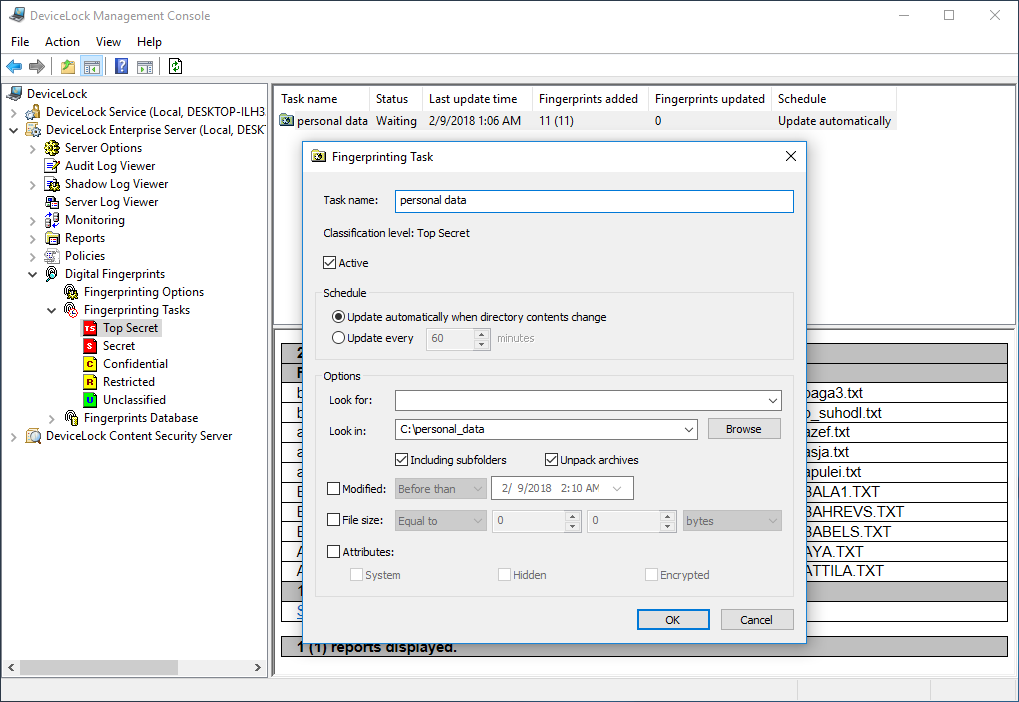
Task: Click the Refresh toolbar icon
Action: click(x=176, y=67)
